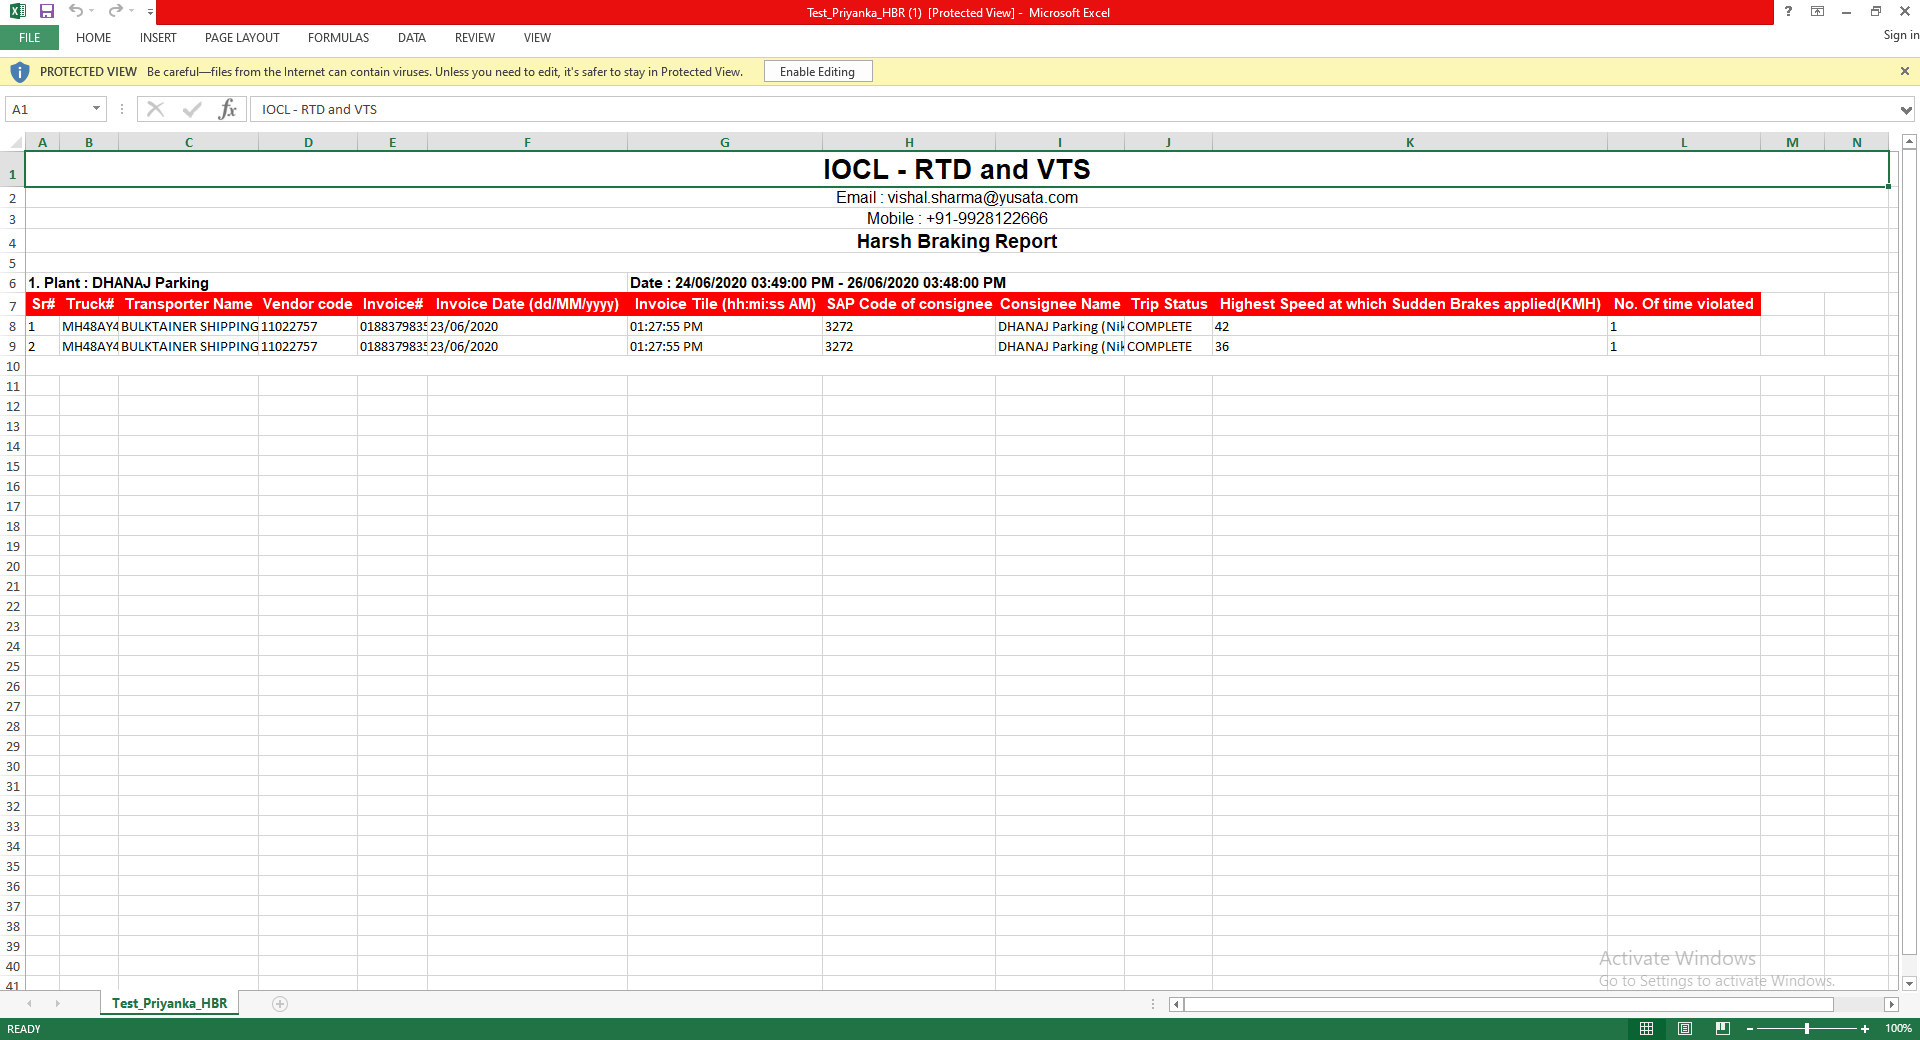Click the sheet tab bar splitter dots
Screen dimensions: 1920x1040
click(1153, 1004)
